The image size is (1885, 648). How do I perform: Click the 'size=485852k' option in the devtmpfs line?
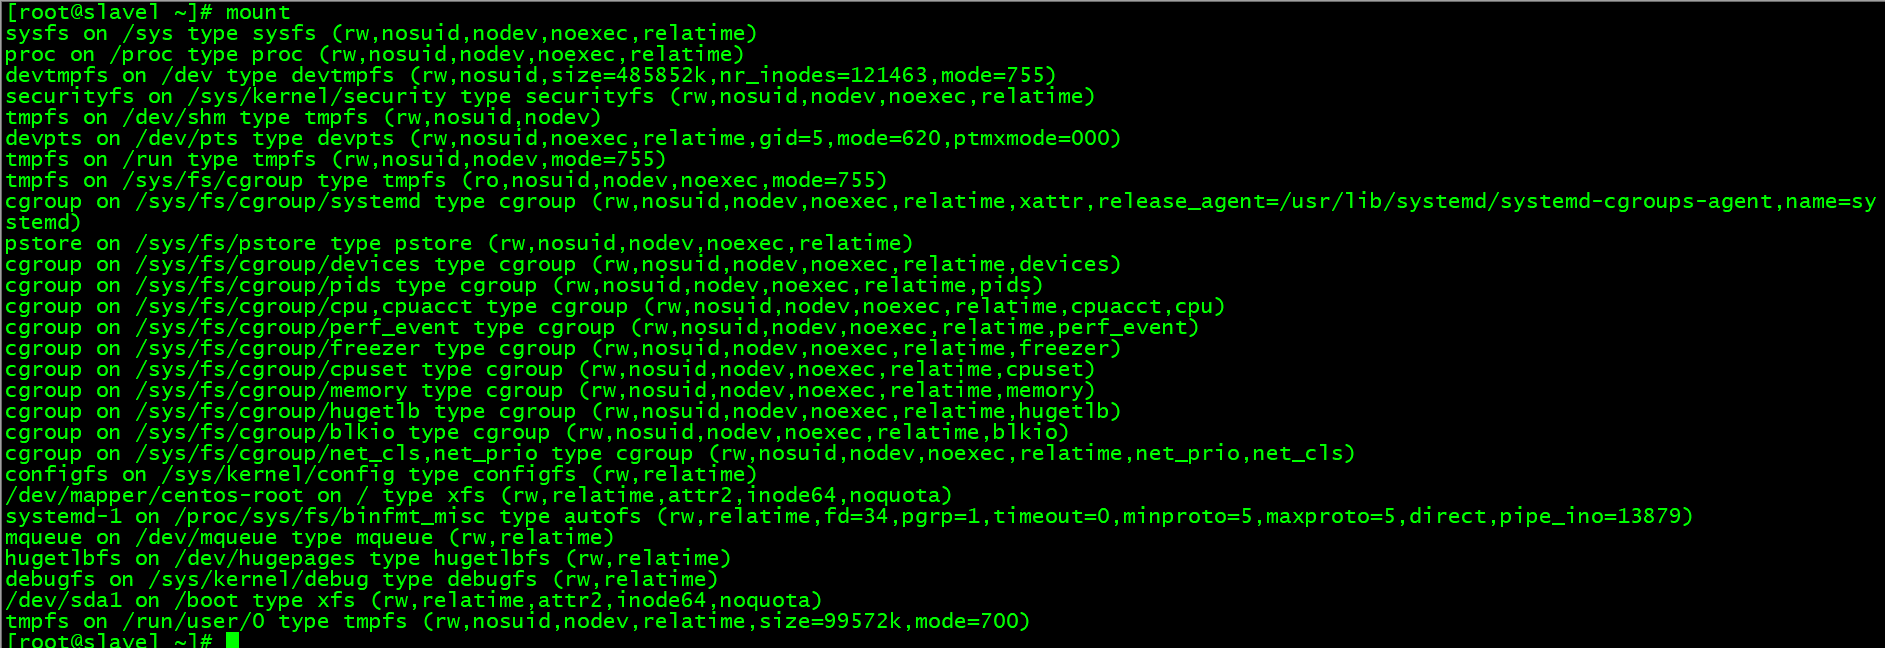628,75
